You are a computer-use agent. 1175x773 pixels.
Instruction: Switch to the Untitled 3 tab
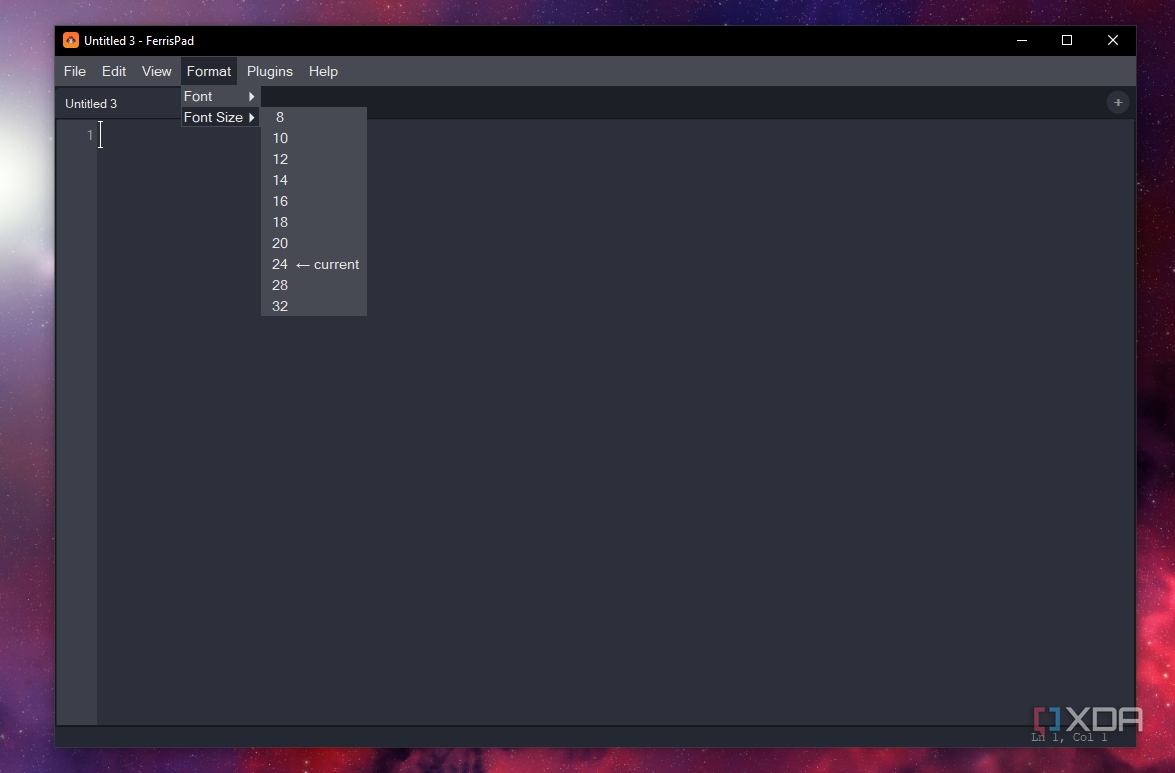(x=91, y=103)
